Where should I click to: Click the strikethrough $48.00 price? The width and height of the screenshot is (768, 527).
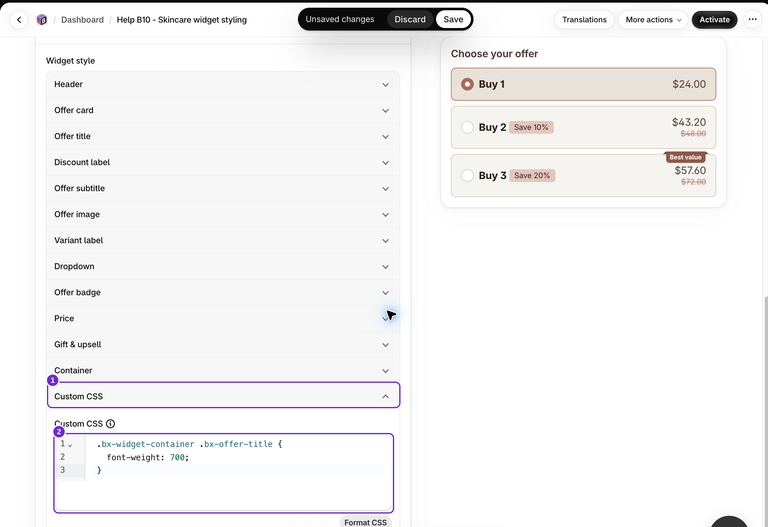[x=694, y=134]
